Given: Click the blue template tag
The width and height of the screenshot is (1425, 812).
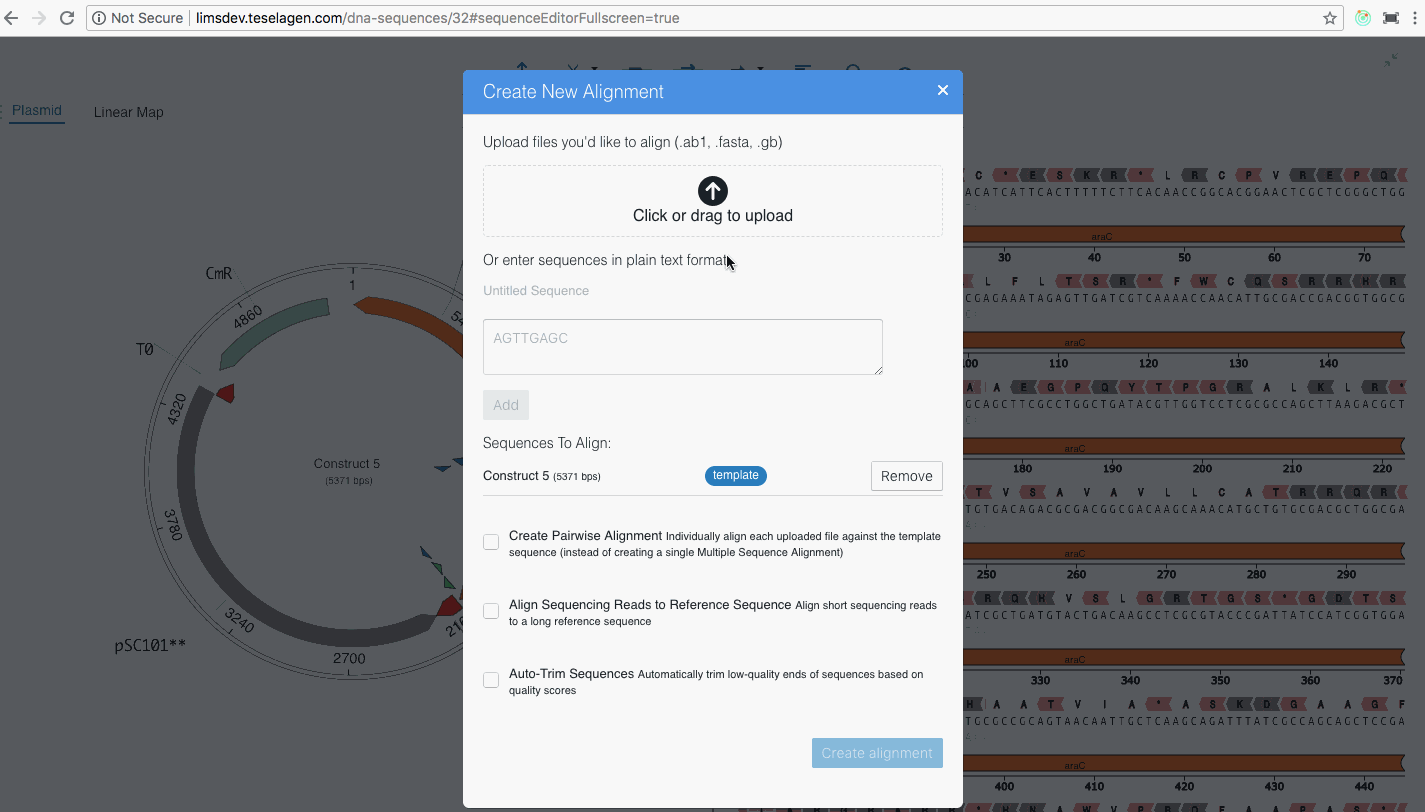Looking at the screenshot, I should (x=736, y=476).
